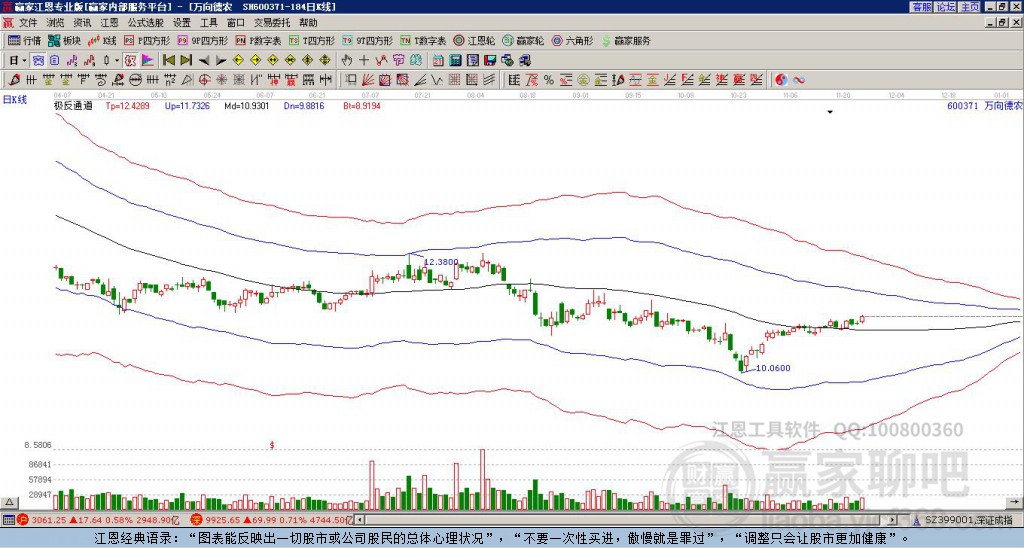Open the P数字表 number table
The image size is (1024, 548).
[258, 40]
